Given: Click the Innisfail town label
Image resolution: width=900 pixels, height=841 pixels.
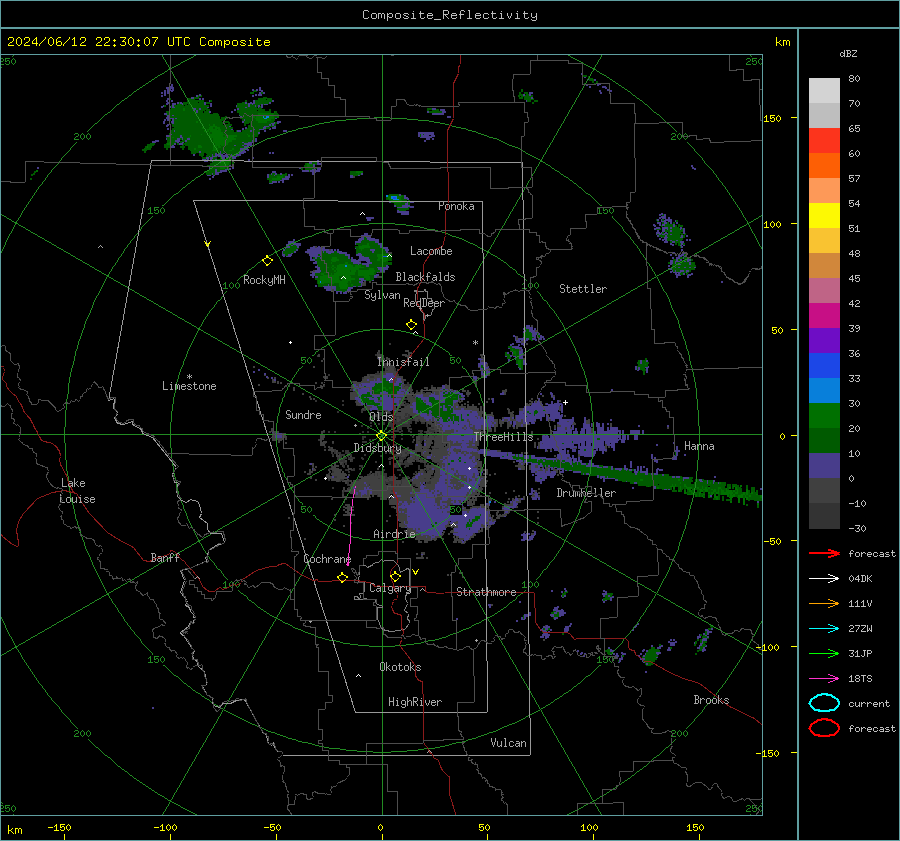Looking at the screenshot, I should [x=403, y=362].
